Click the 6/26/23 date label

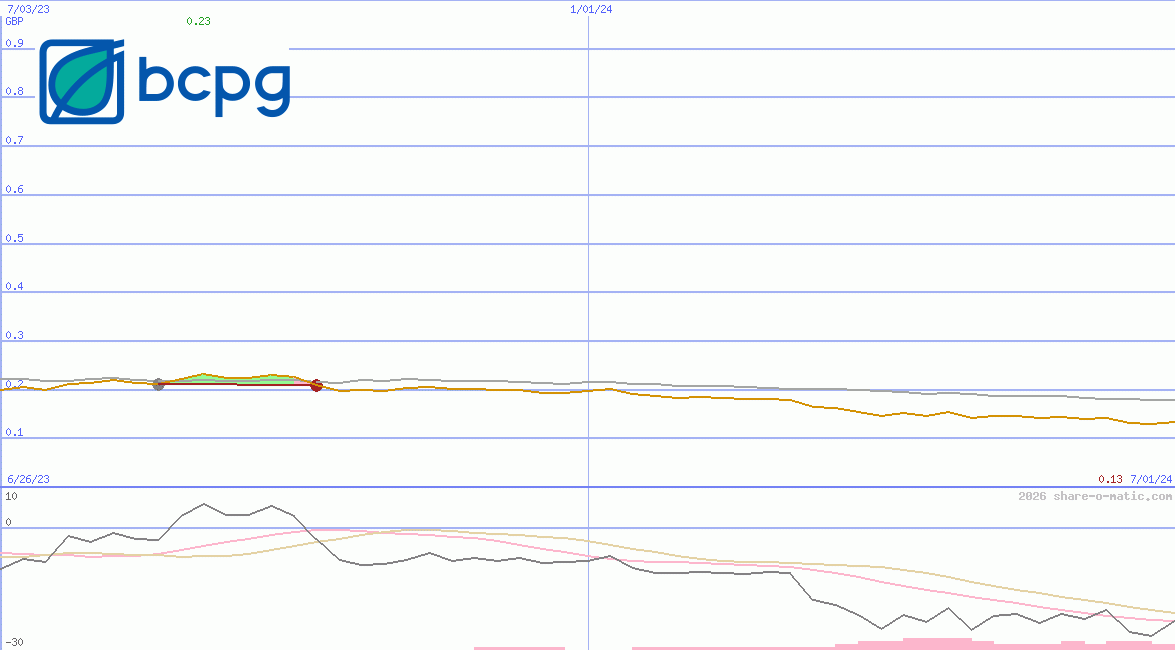point(28,479)
